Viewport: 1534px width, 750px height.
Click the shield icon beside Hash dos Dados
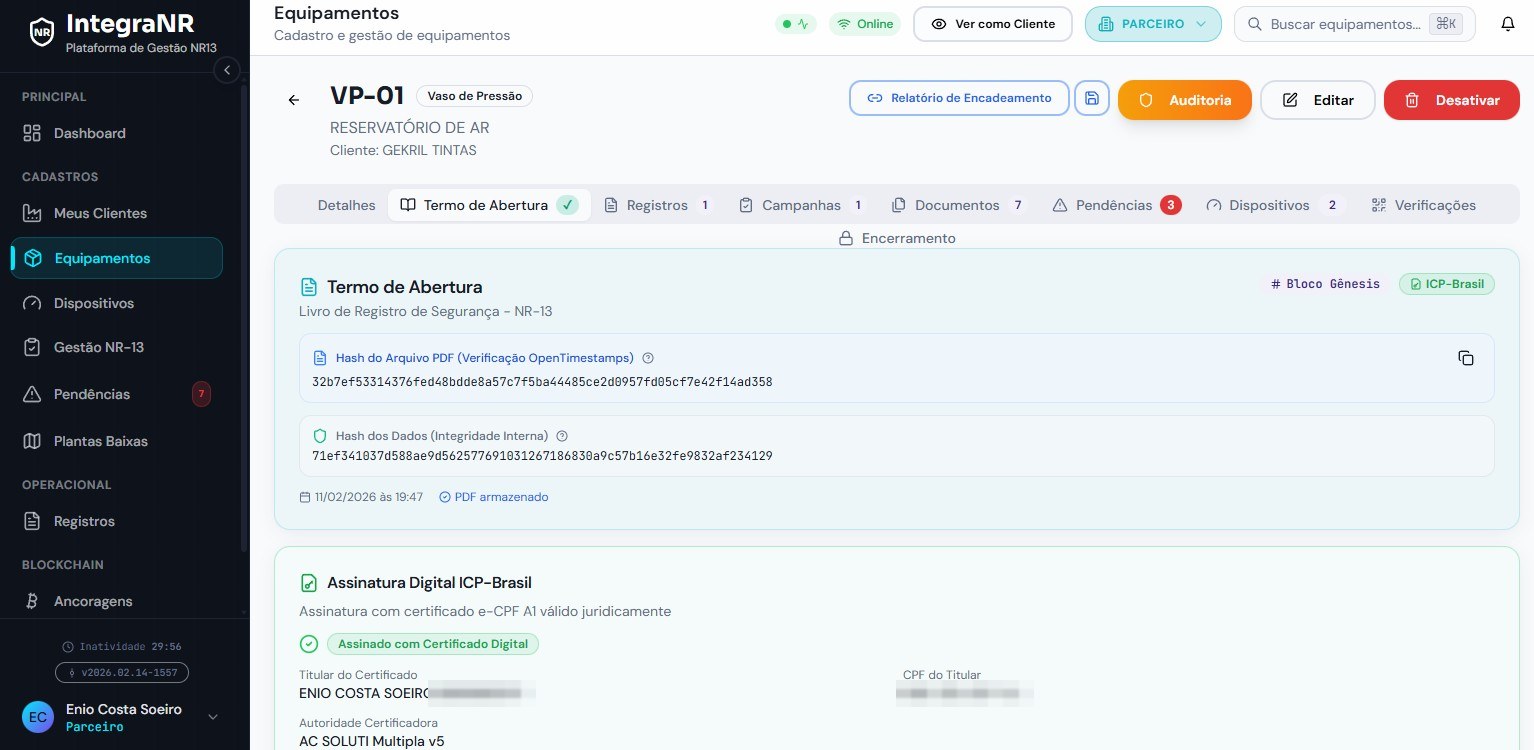[320, 436]
